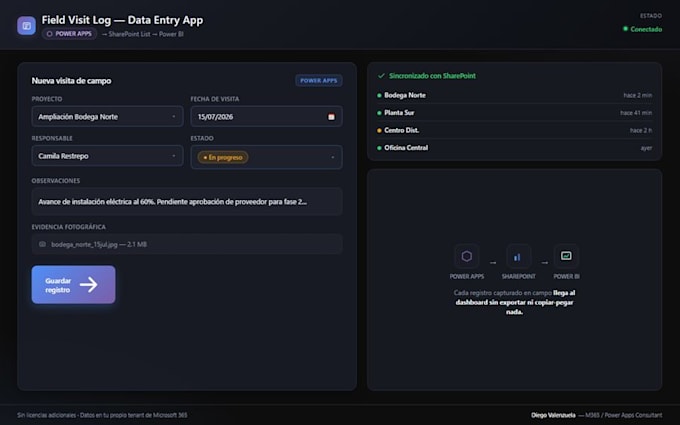The image size is (680, 425).
Task: Click the Field Visit Log app icon
Action: [x=26, y=26]
